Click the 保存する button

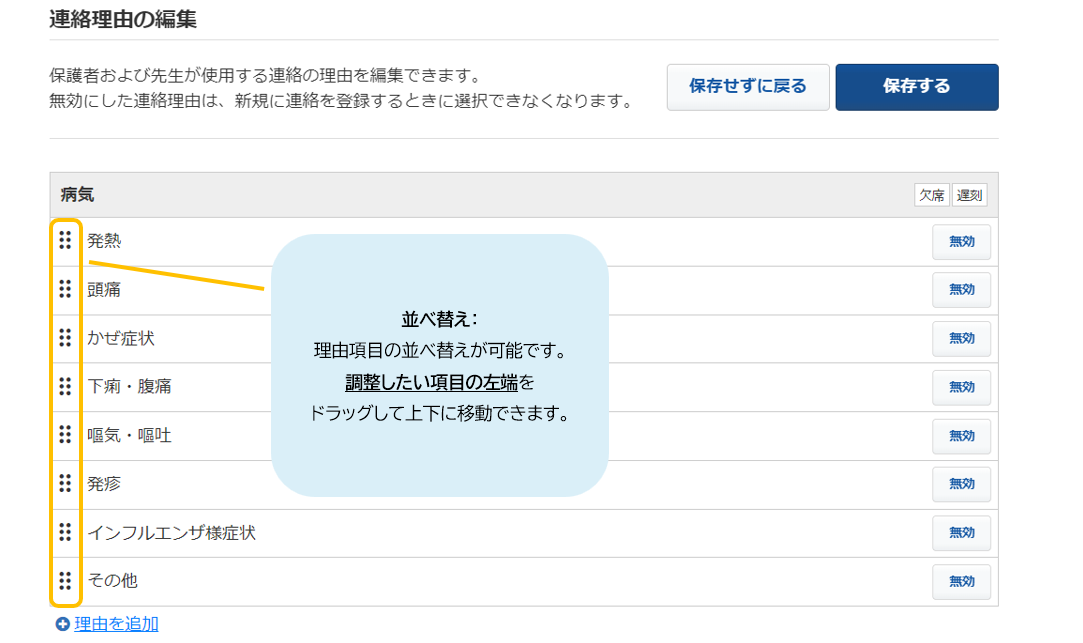pos(917,87)
